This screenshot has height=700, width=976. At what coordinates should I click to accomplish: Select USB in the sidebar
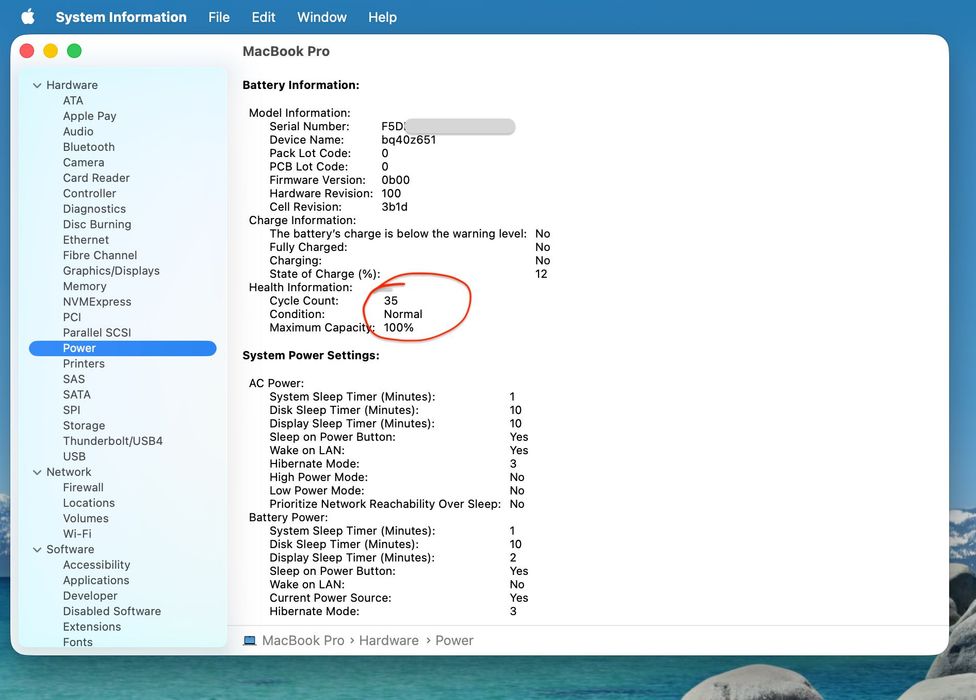(x=74, y=456)
